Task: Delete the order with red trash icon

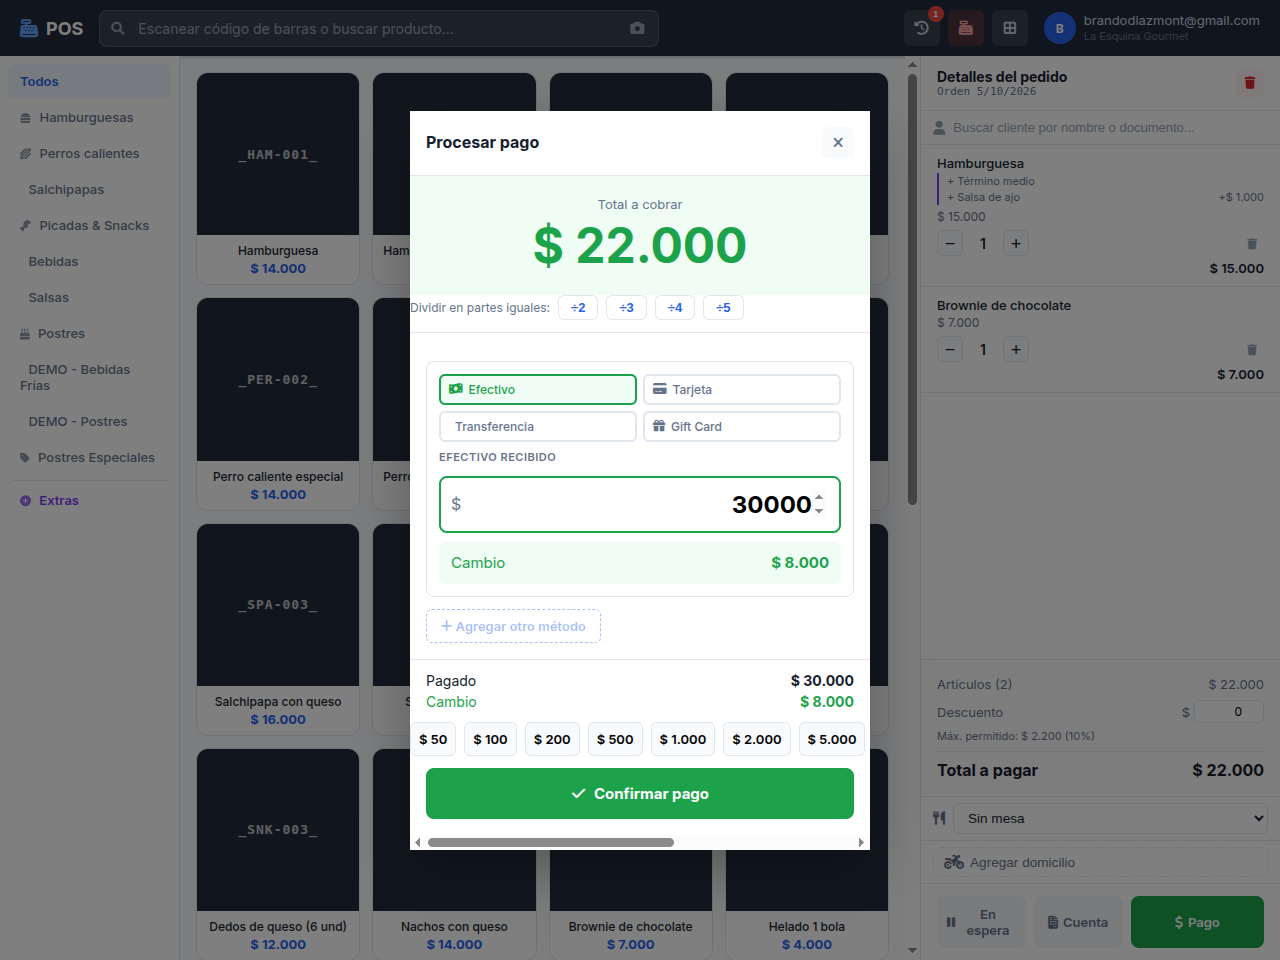Action: [x=1250, y=83]
